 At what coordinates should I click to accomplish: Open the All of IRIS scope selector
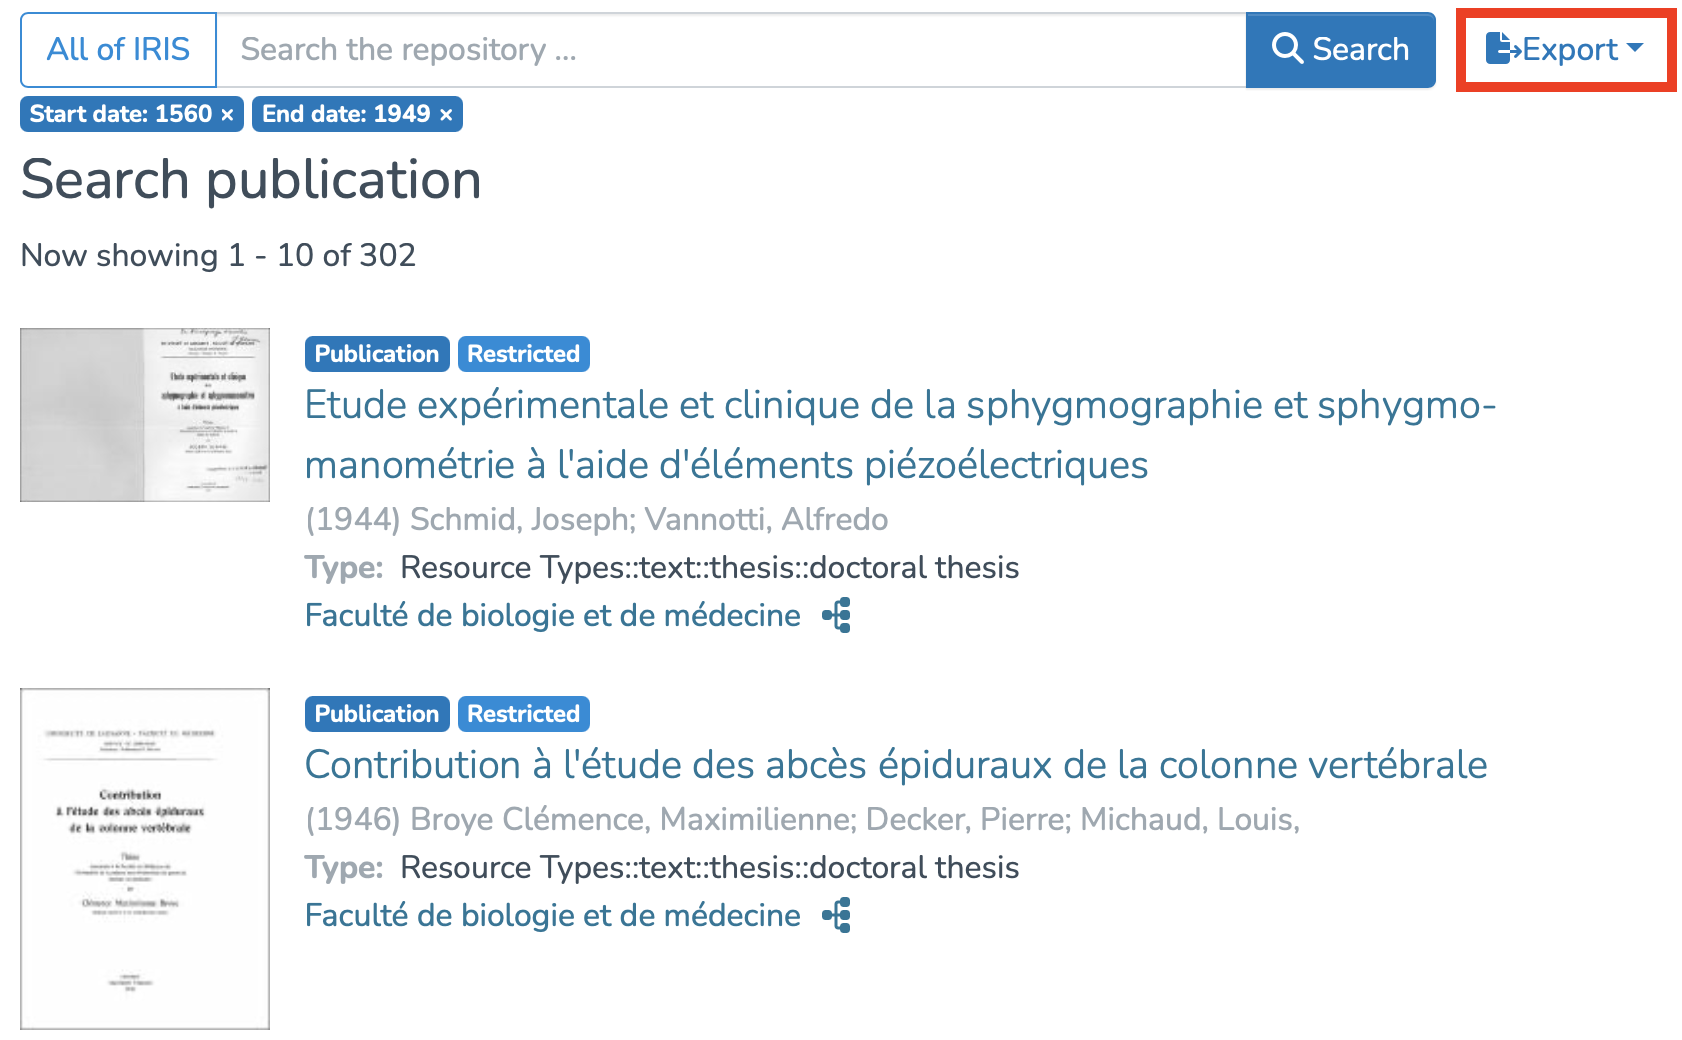pyautogui.click(x=118, y=50)
